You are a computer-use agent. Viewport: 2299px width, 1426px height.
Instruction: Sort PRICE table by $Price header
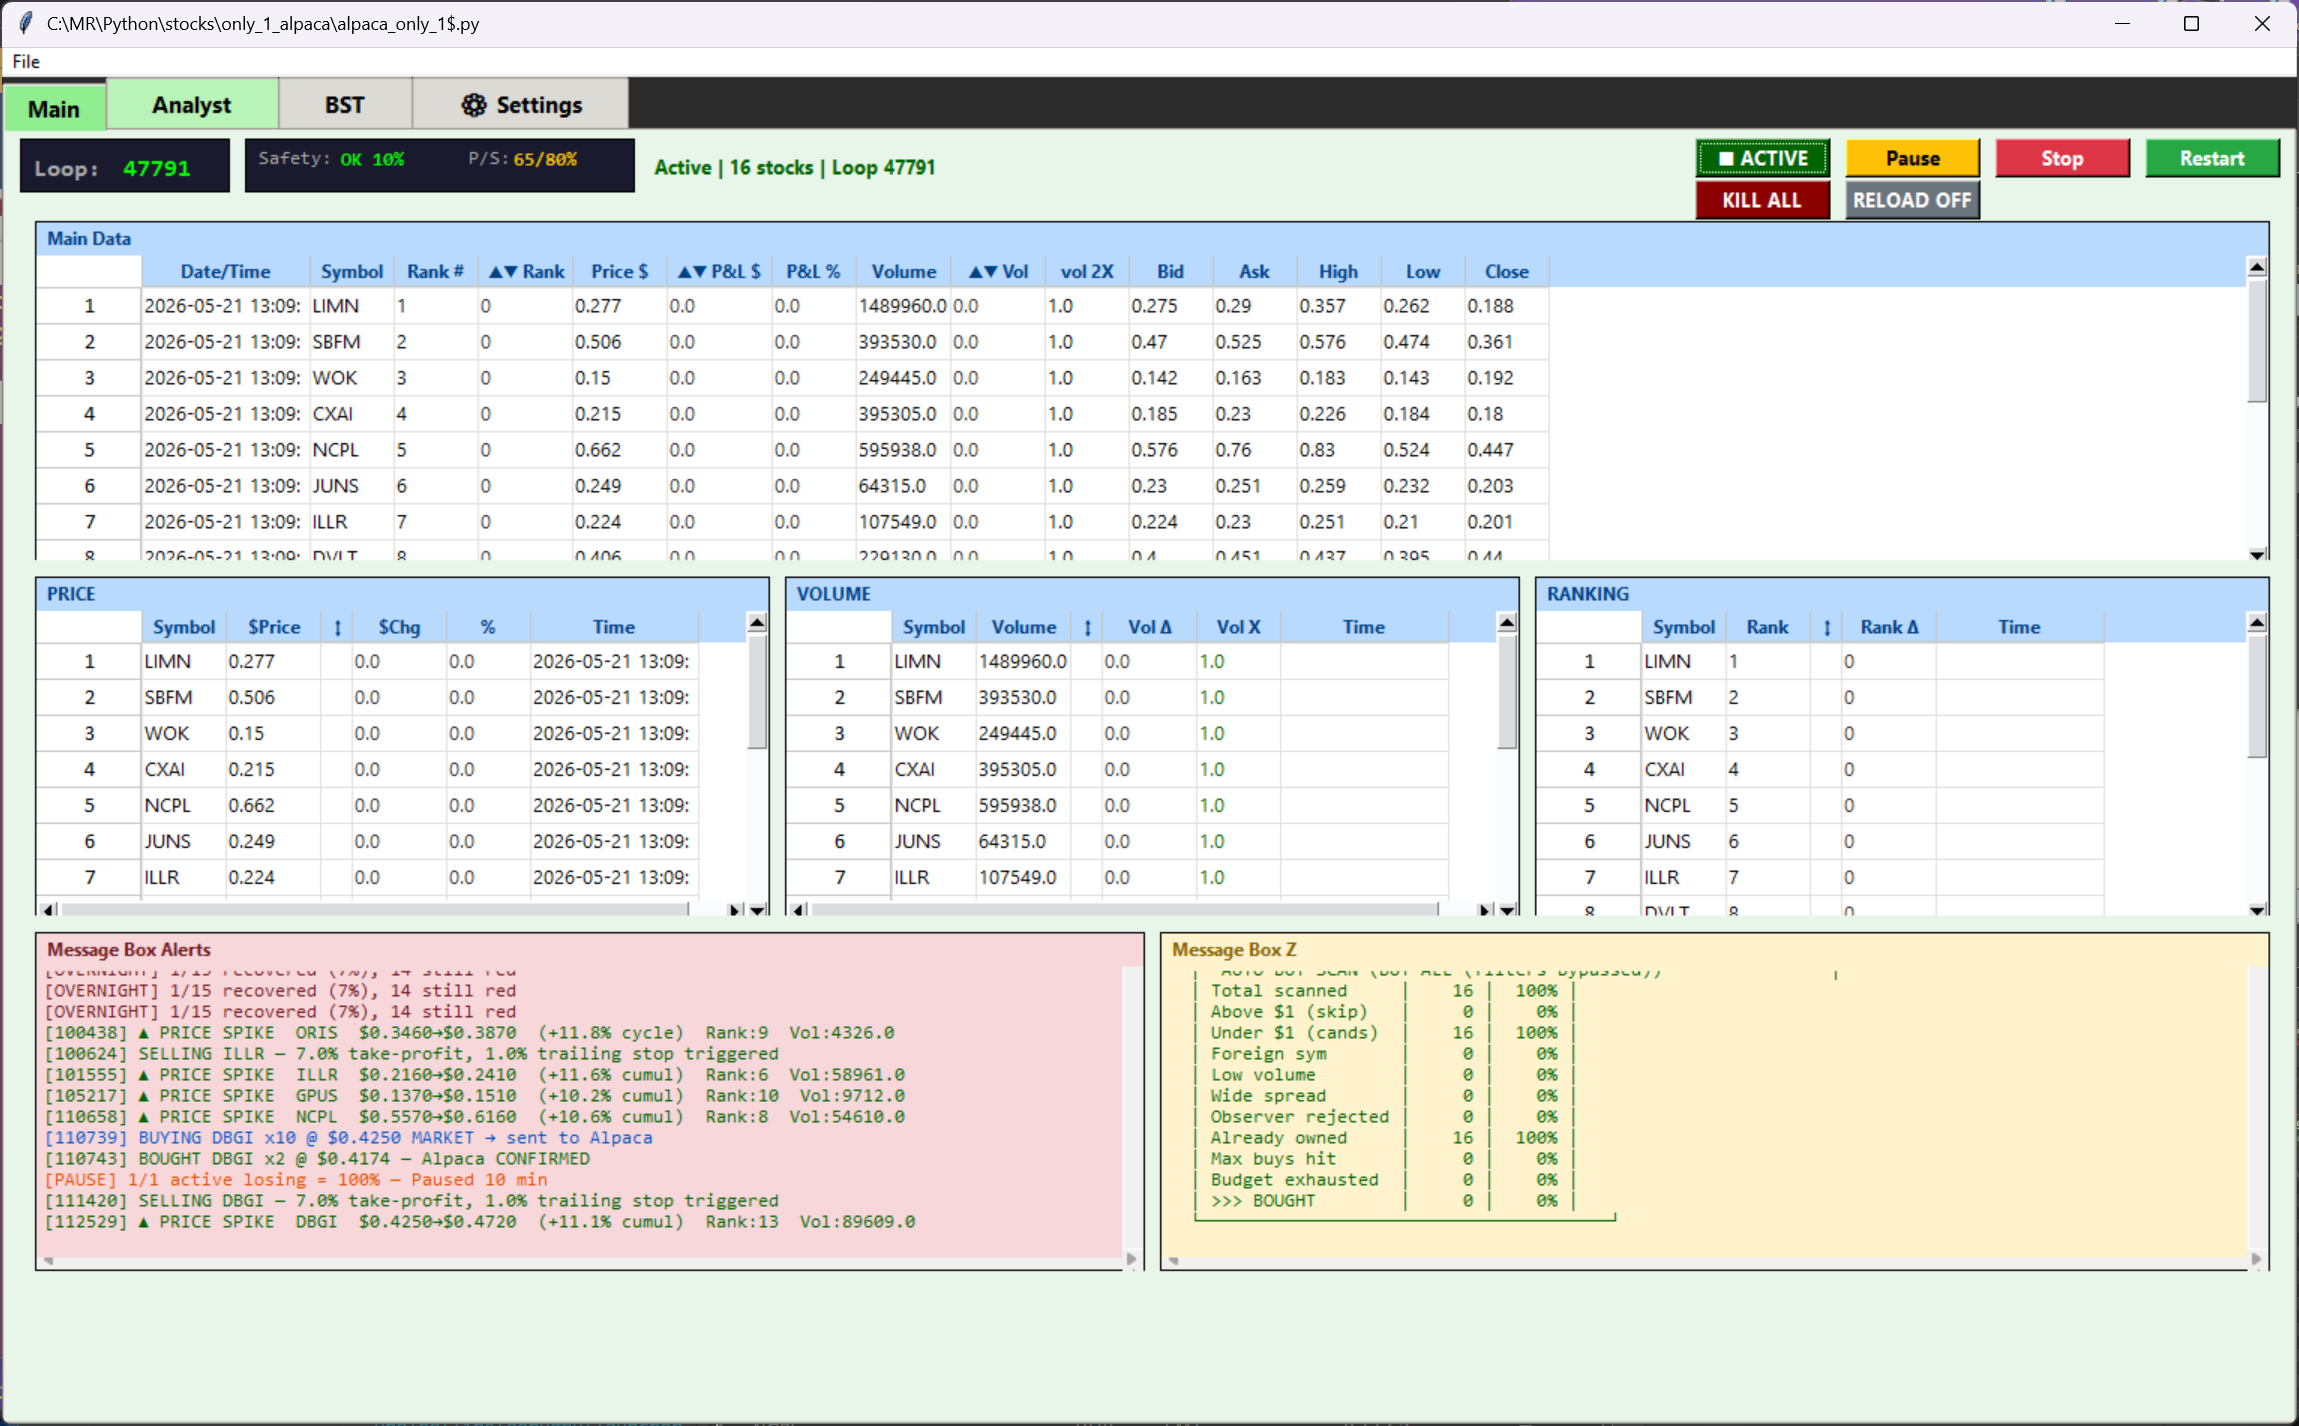coord(274,627)
